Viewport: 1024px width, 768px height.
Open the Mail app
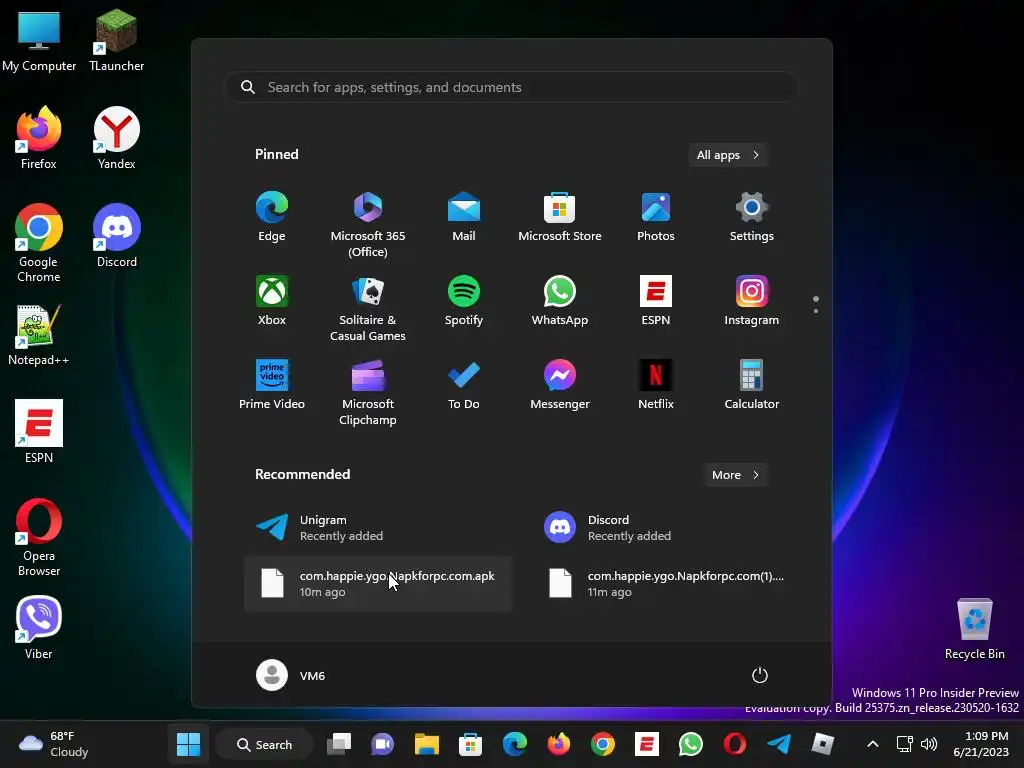point(464,217)
